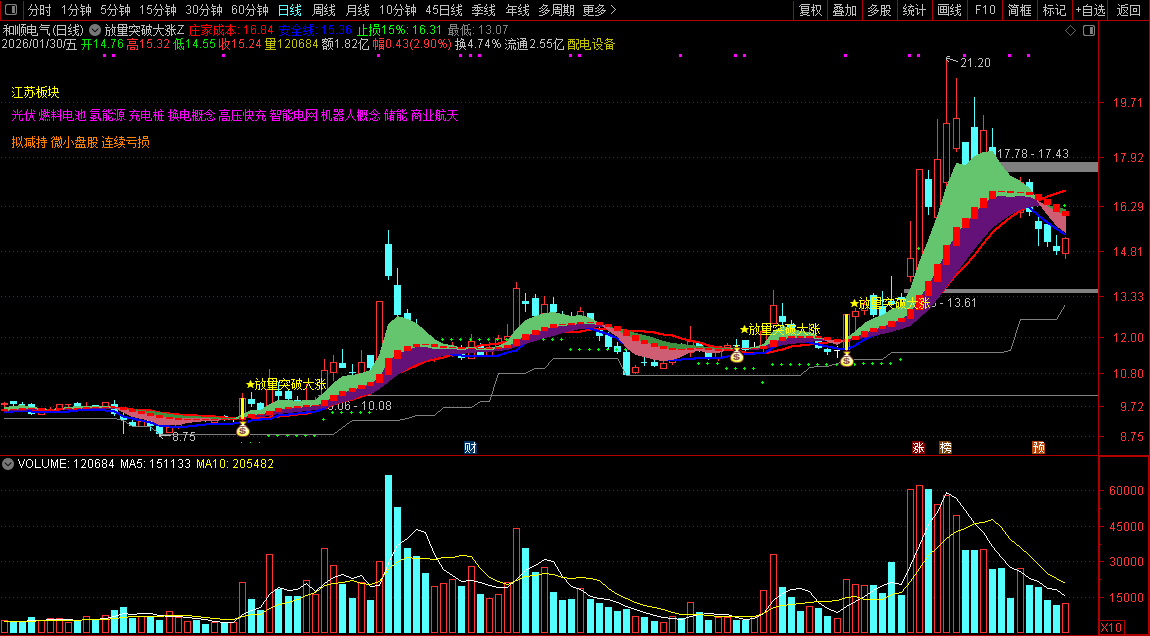
Task: Open the 预 forecast marker on timeline
Action: pos(1039,447)
